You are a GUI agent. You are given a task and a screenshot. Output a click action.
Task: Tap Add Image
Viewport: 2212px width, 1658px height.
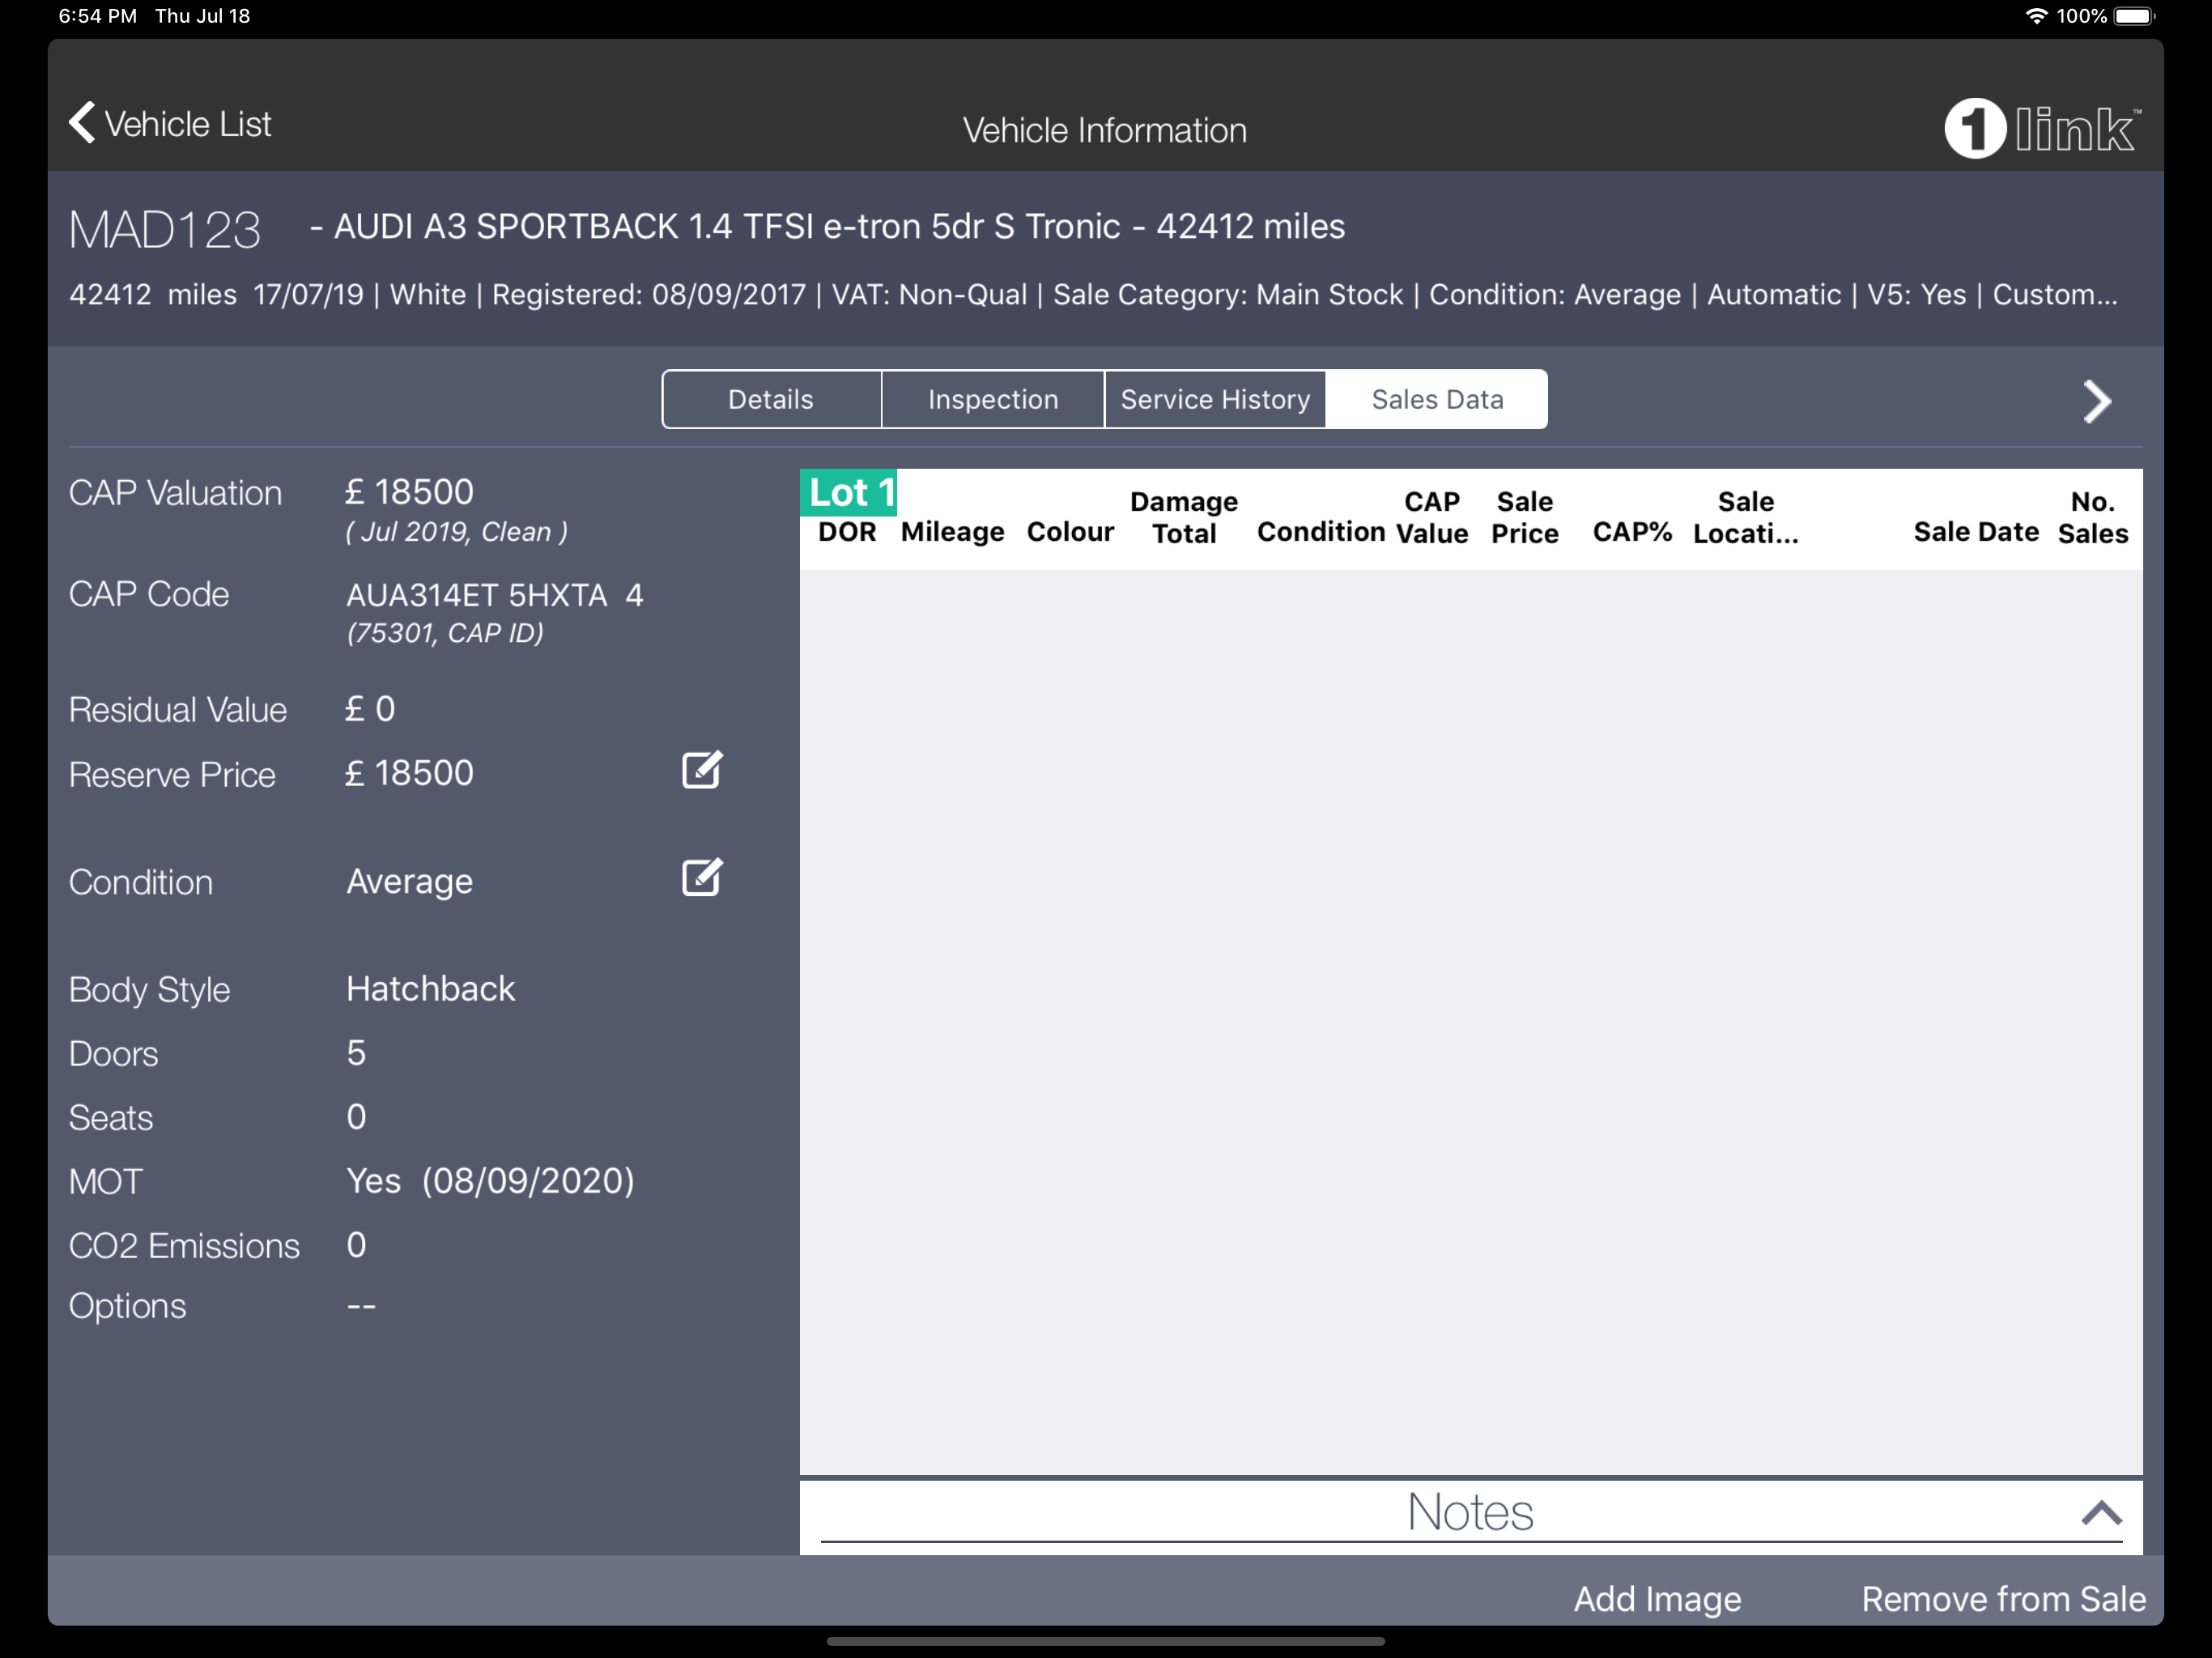[x=1657, y=1598]
